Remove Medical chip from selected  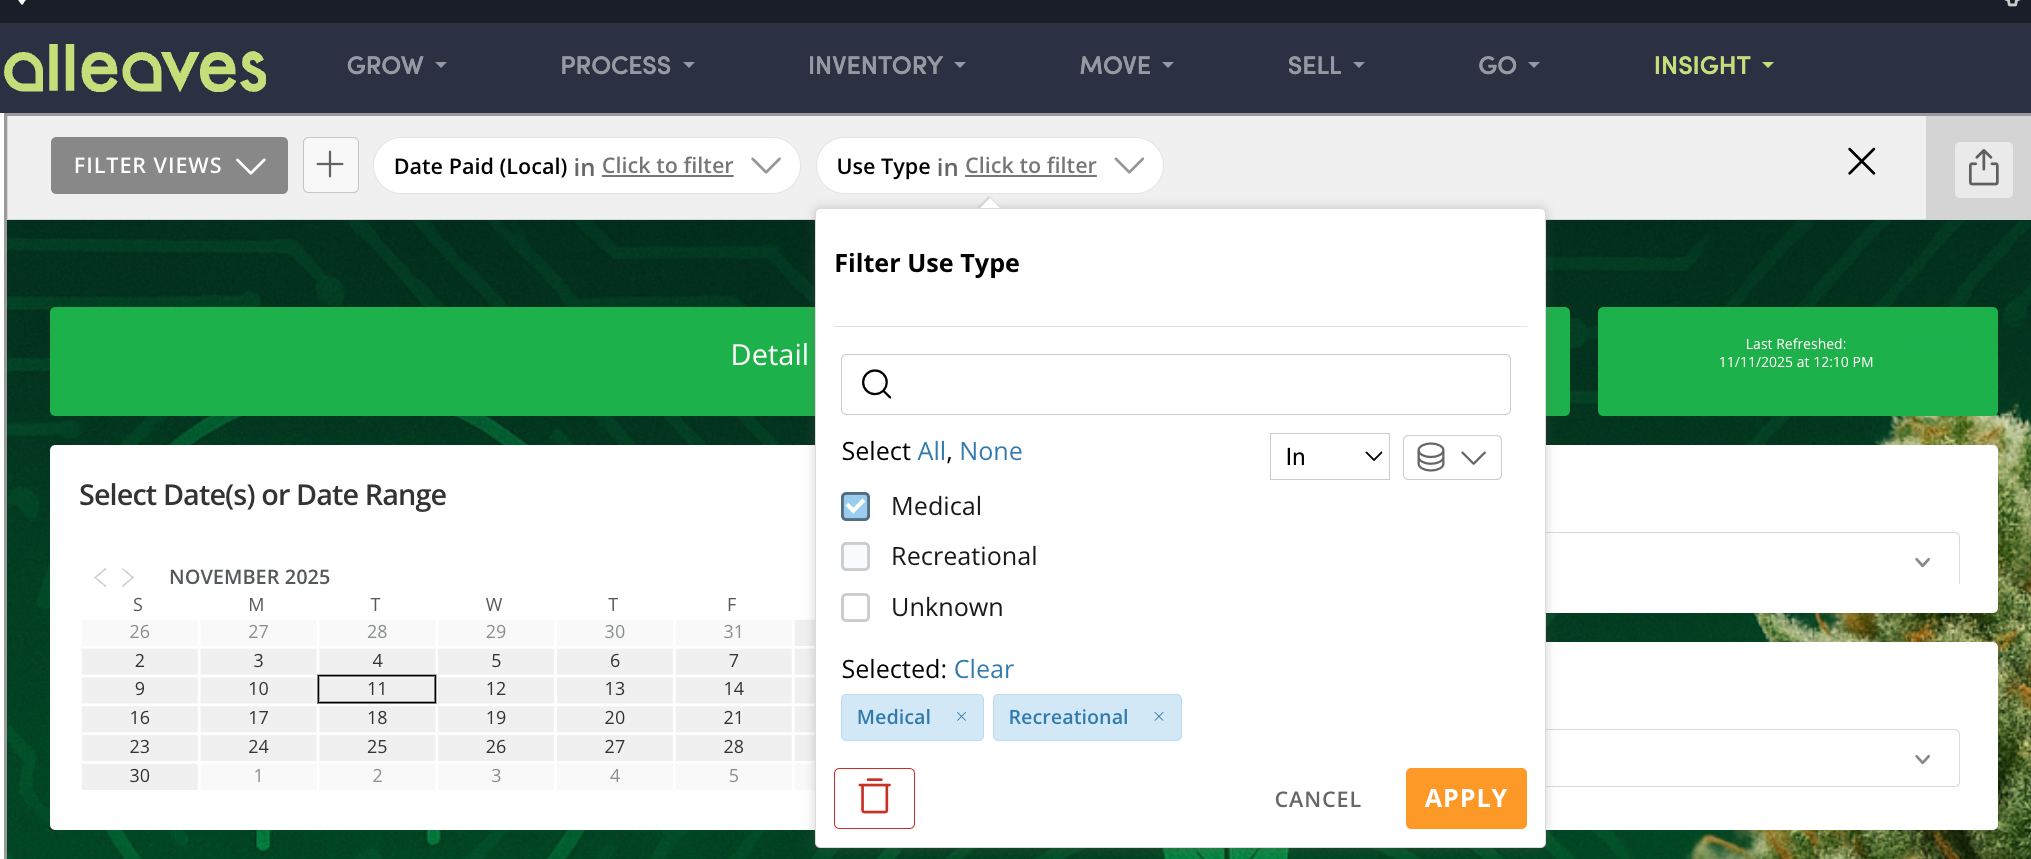tap(961, 717)
